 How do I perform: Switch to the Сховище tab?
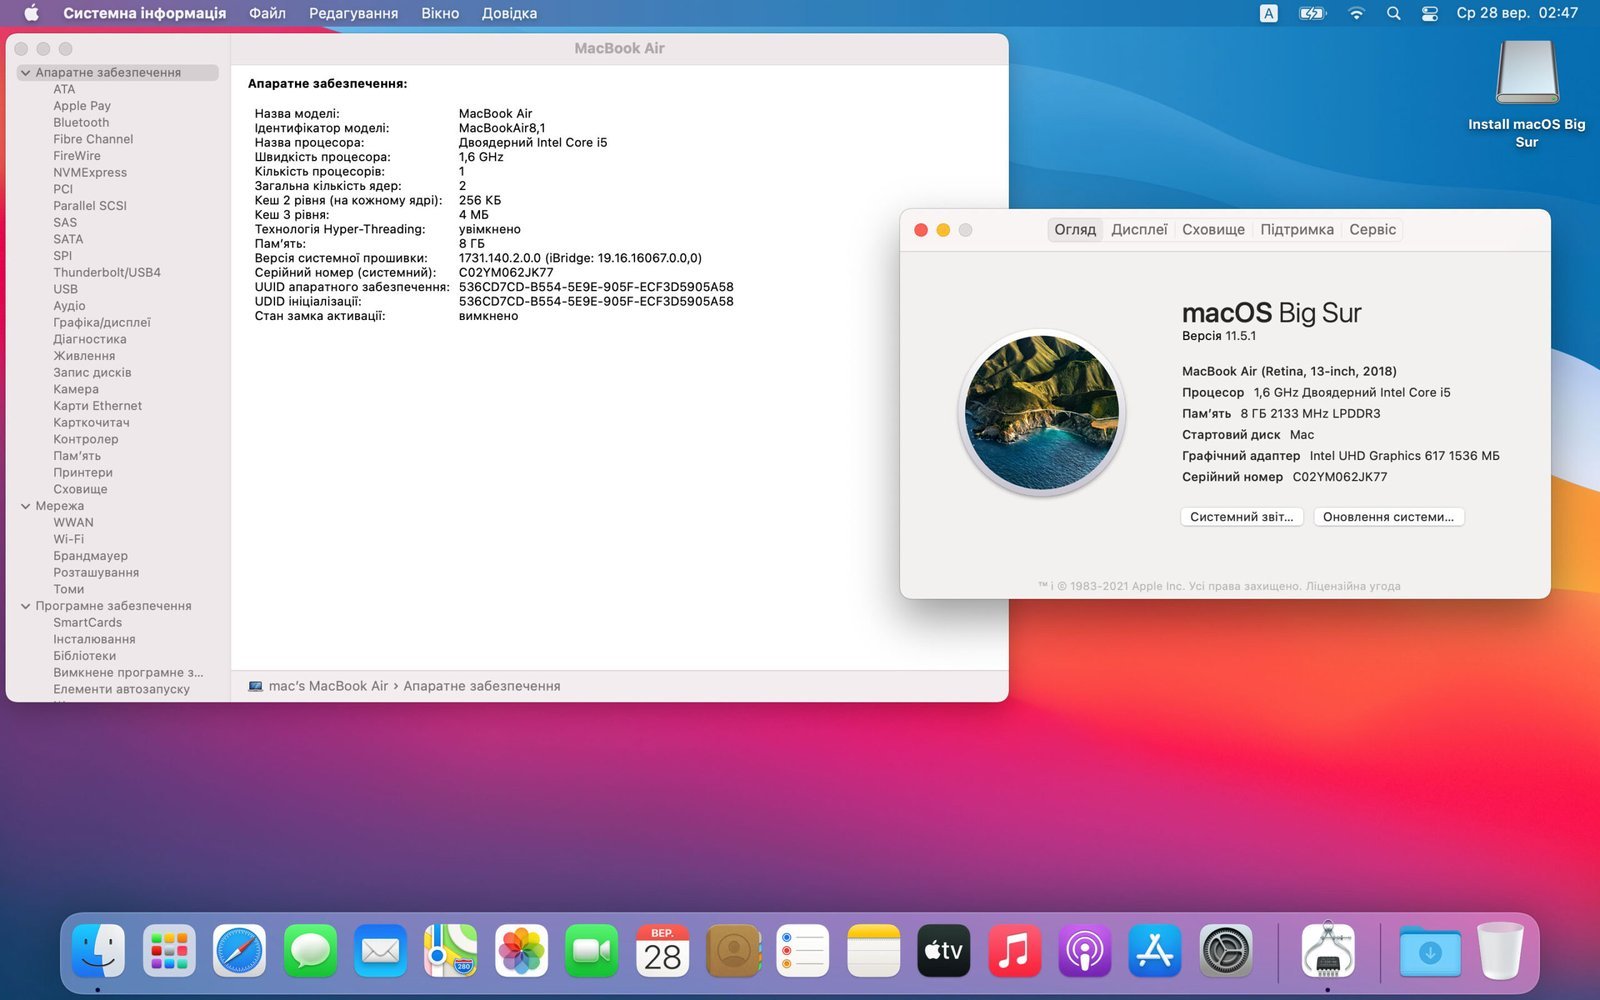point(1213,230)
